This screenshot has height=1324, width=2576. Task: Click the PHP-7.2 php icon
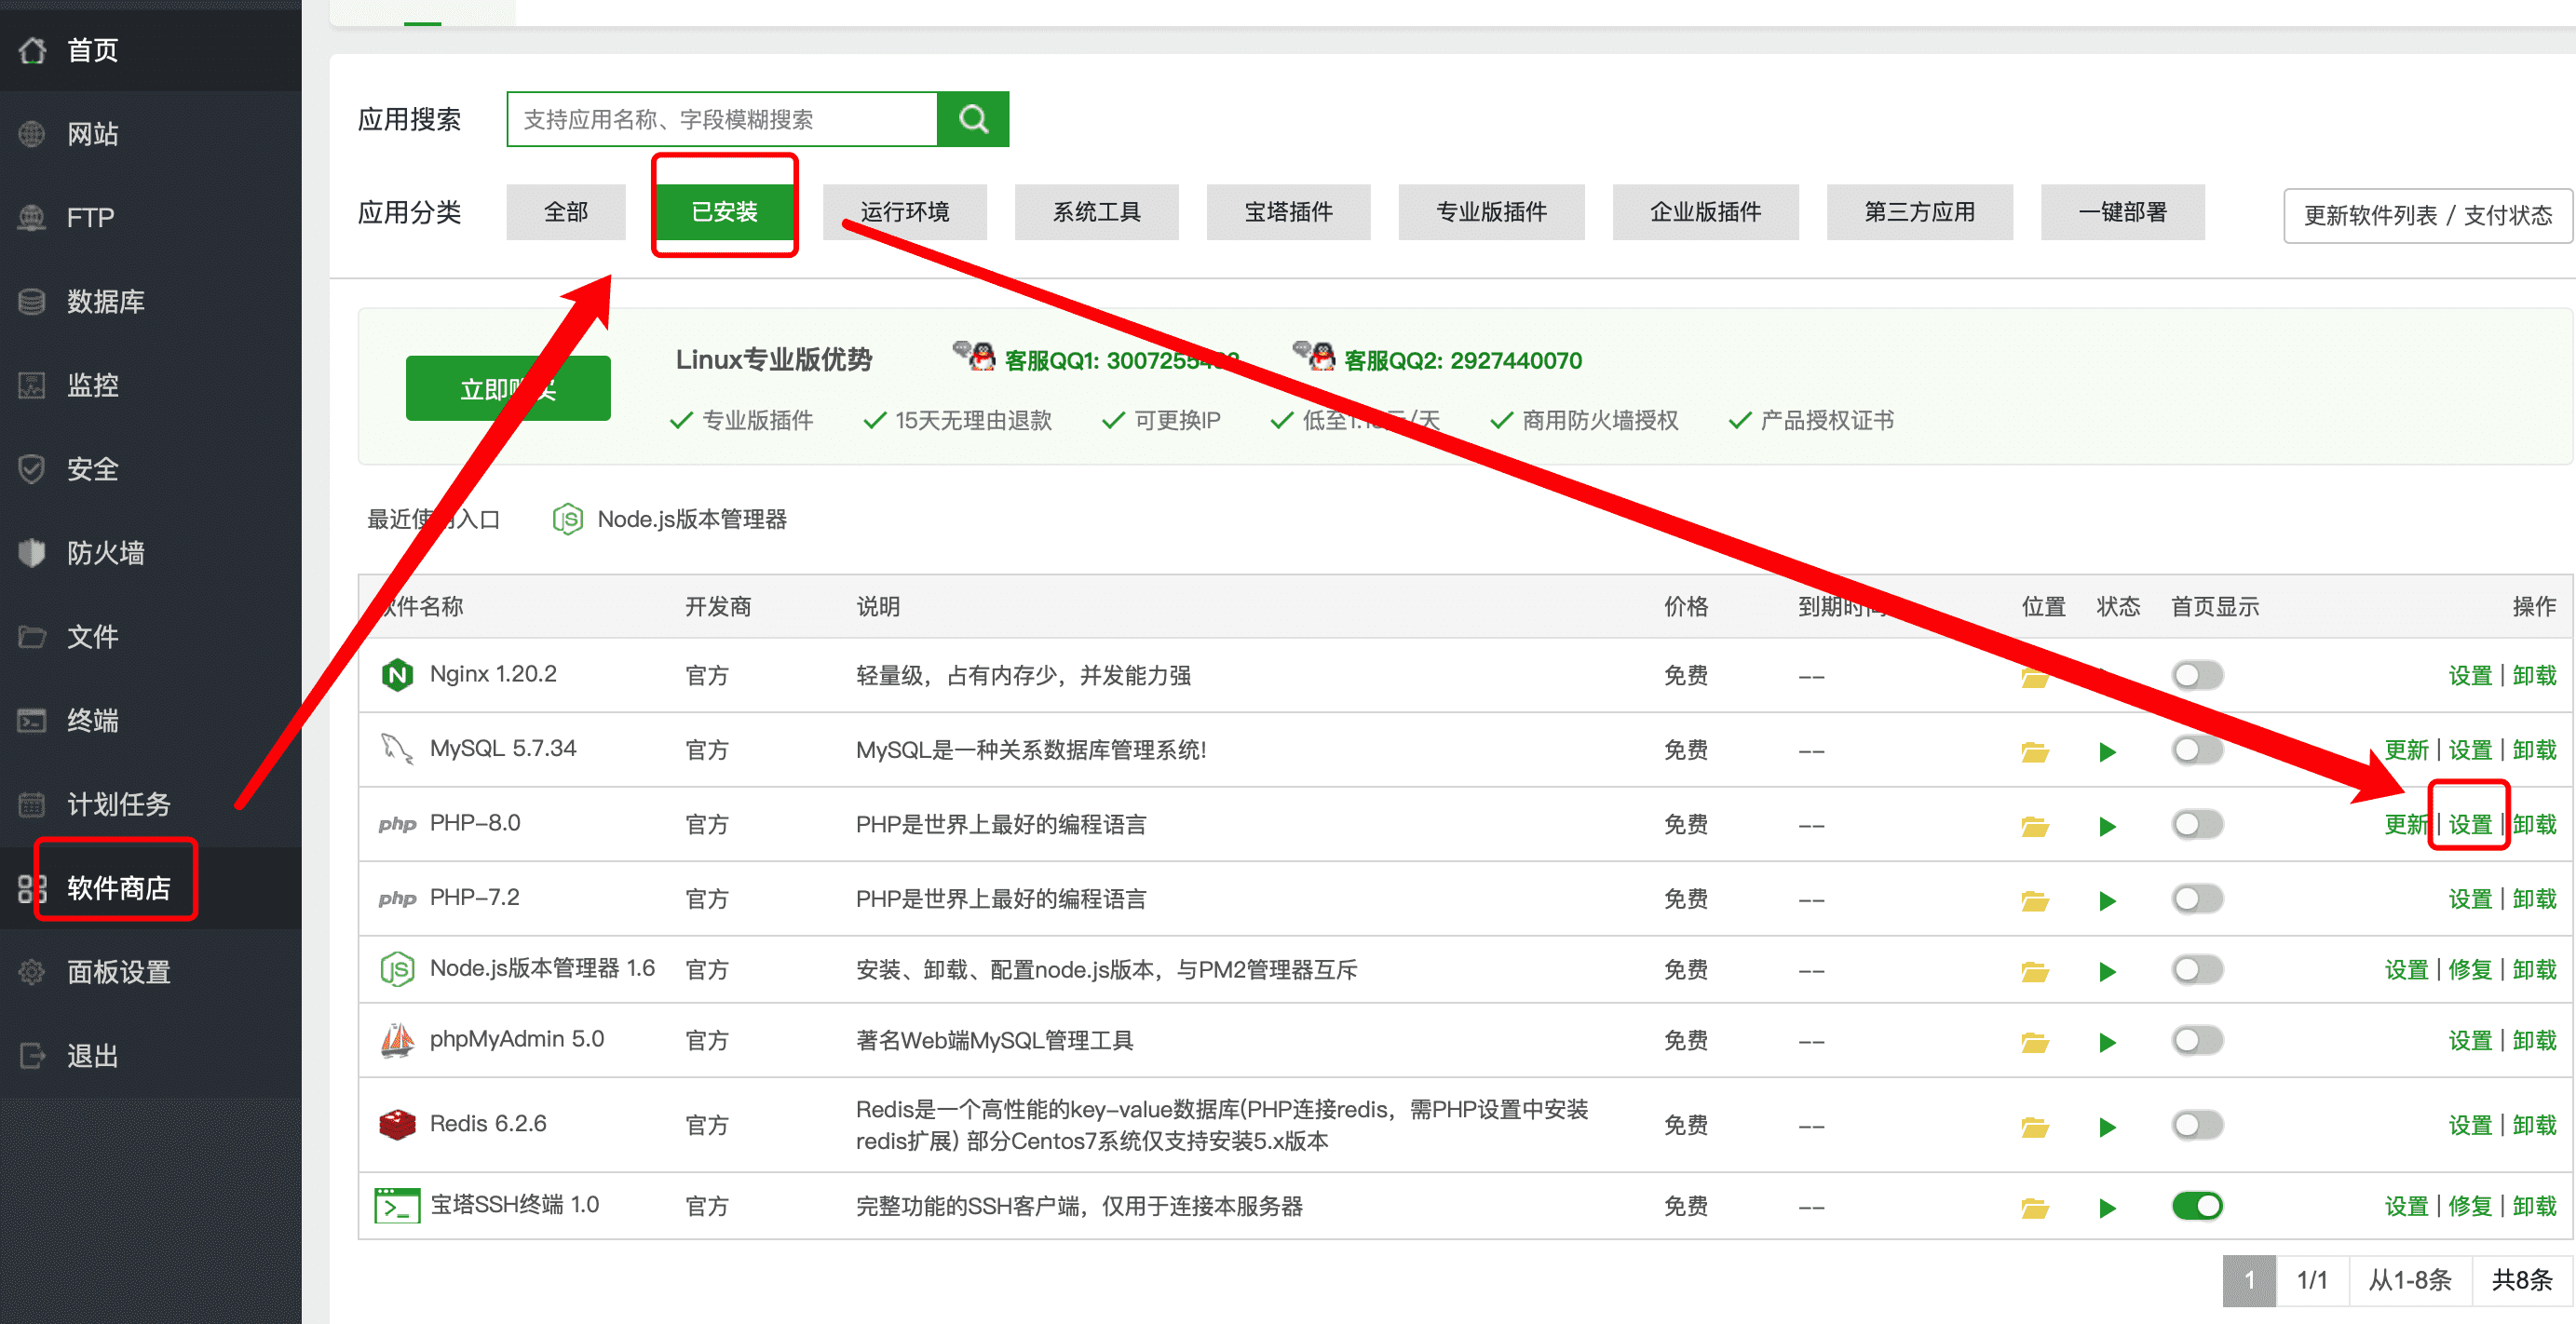[x=397, y=898]
